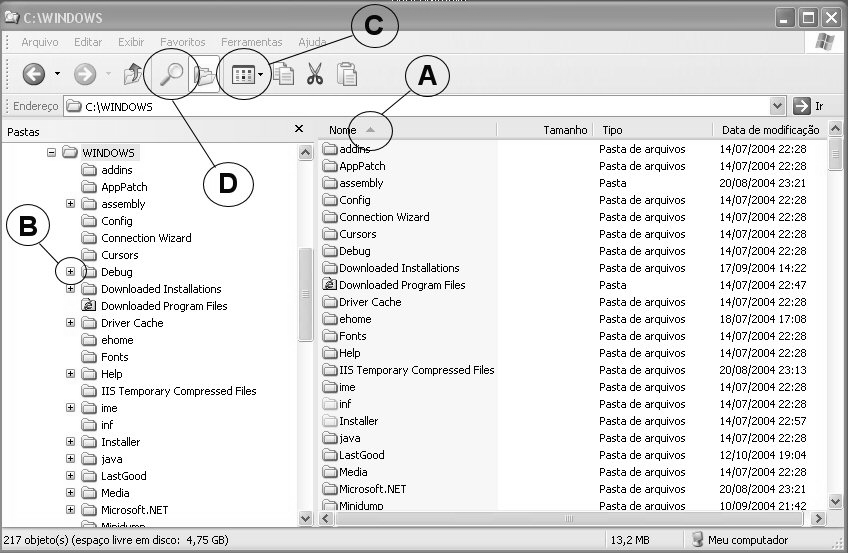848x553 pixels.
Task: Click the Cut scissors icon
Action: [315, 74]
